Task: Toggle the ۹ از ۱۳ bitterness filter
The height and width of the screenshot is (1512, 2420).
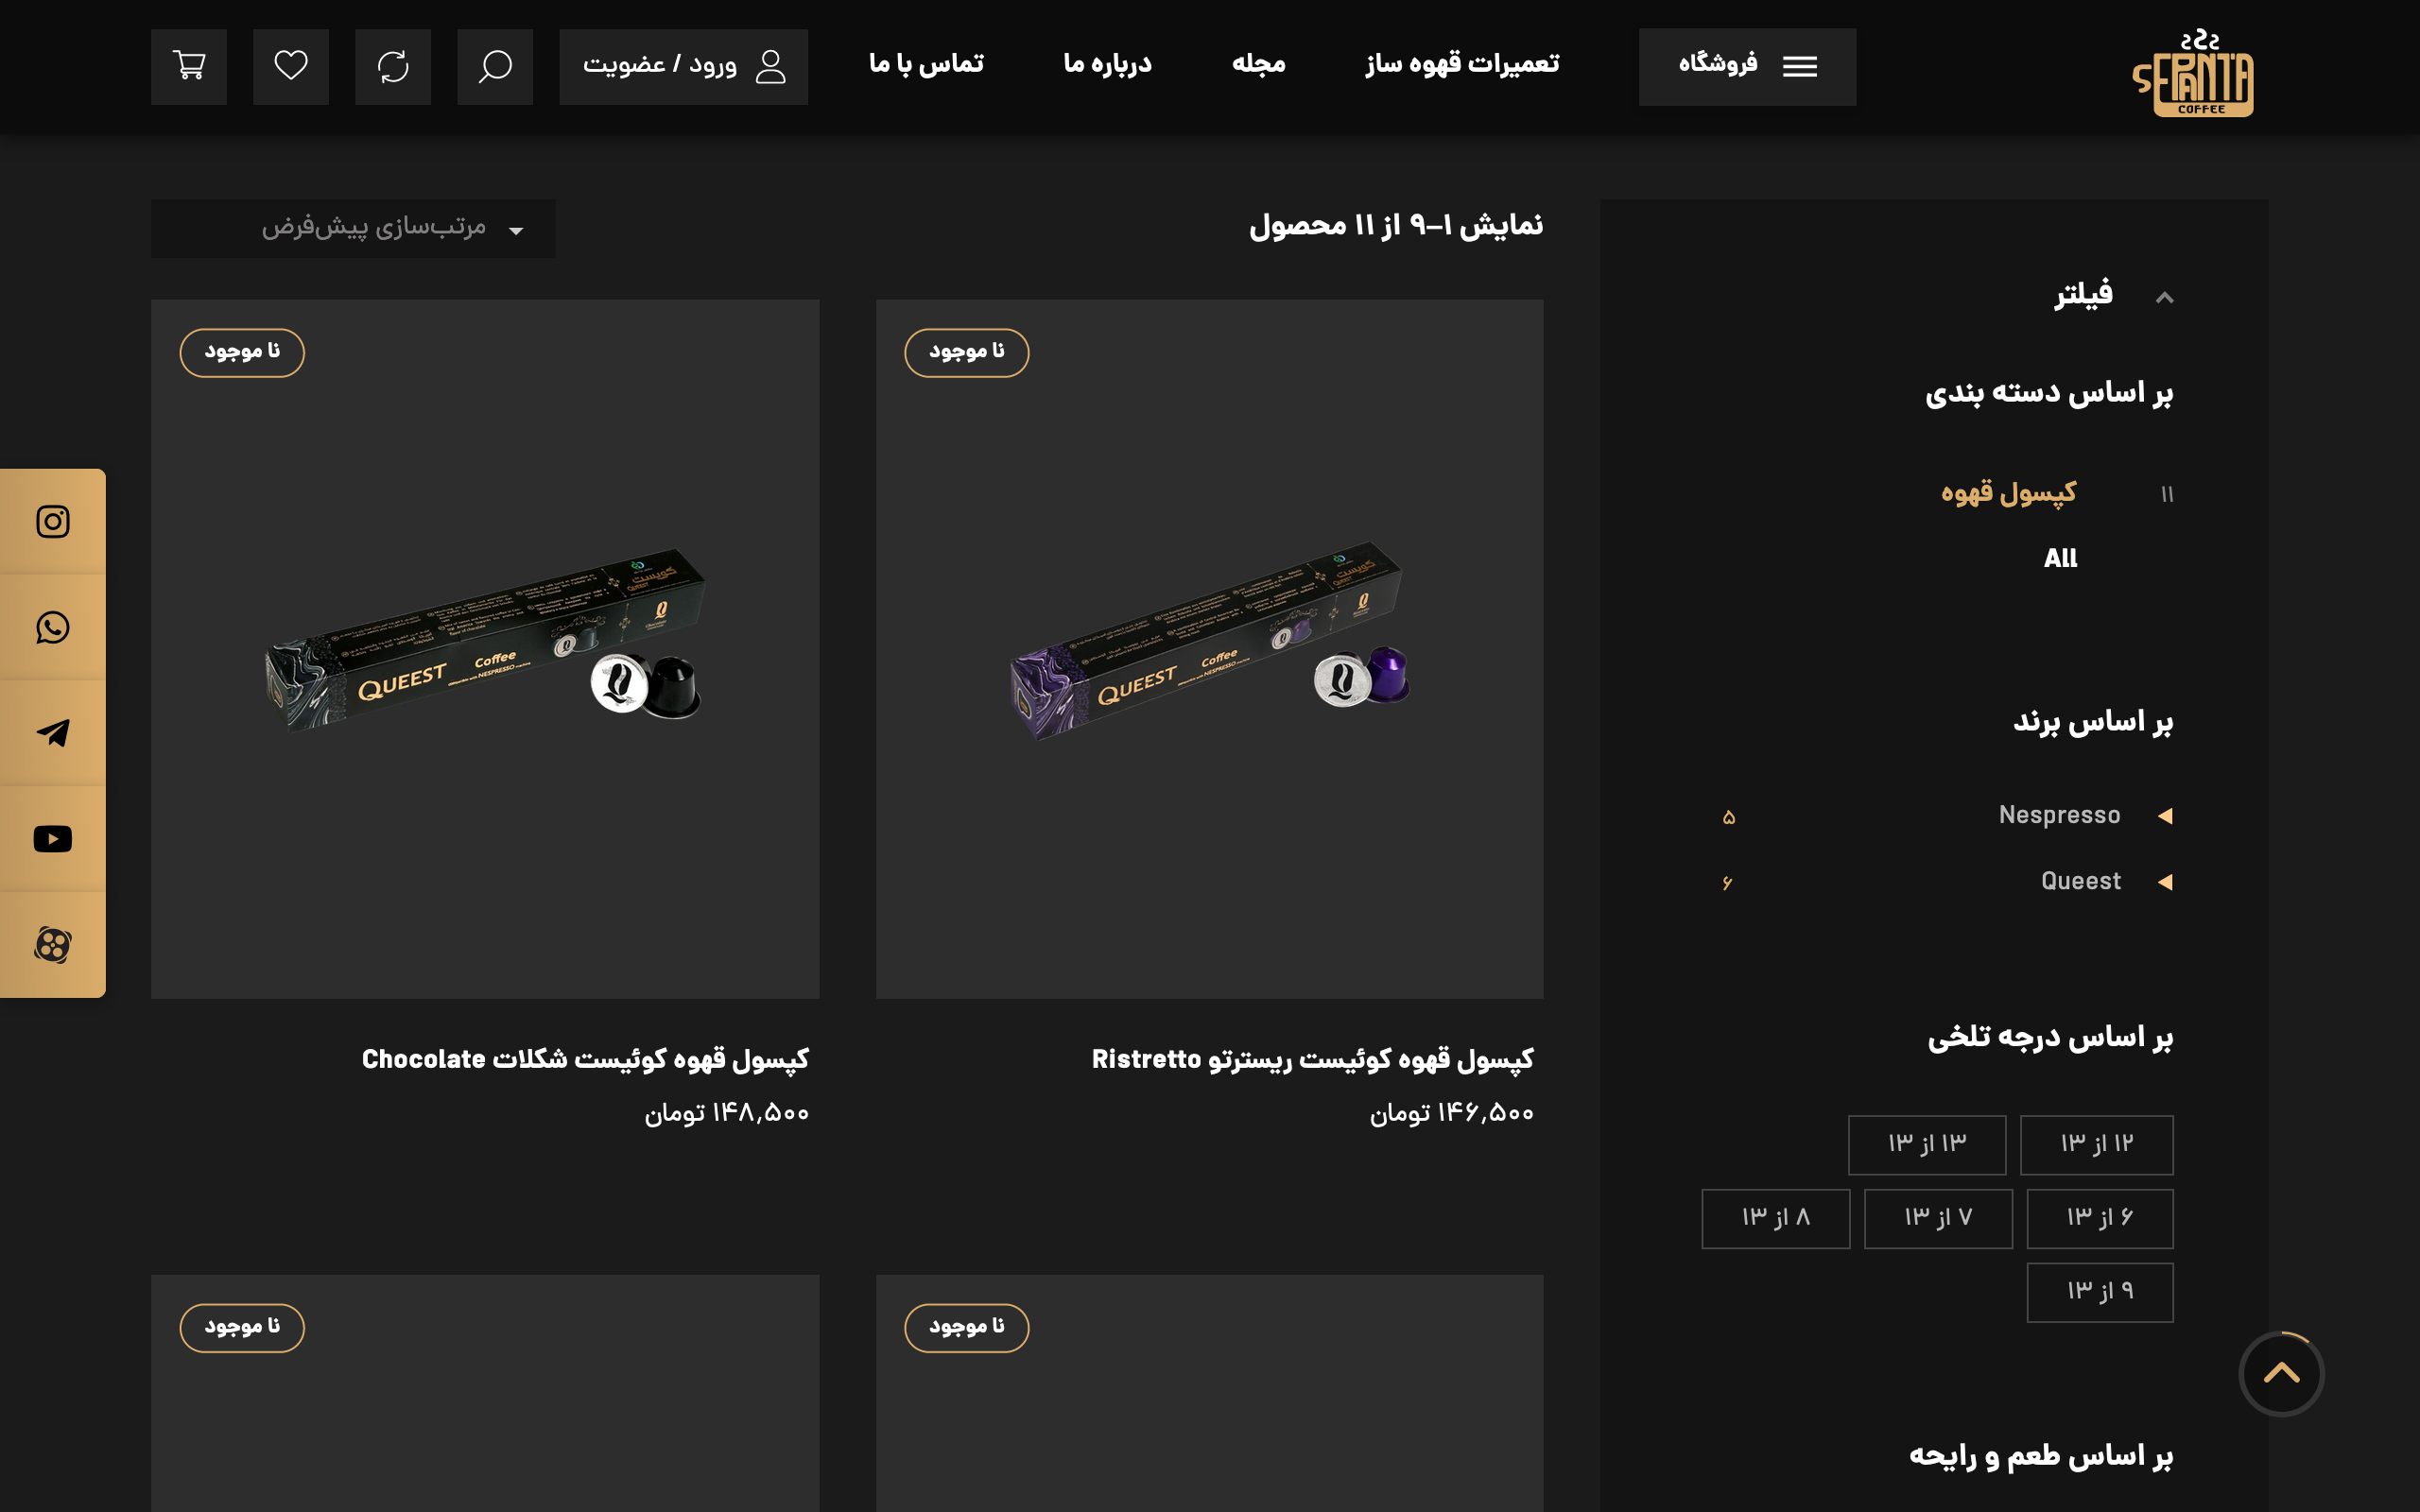Action: pos(2100,1292)
